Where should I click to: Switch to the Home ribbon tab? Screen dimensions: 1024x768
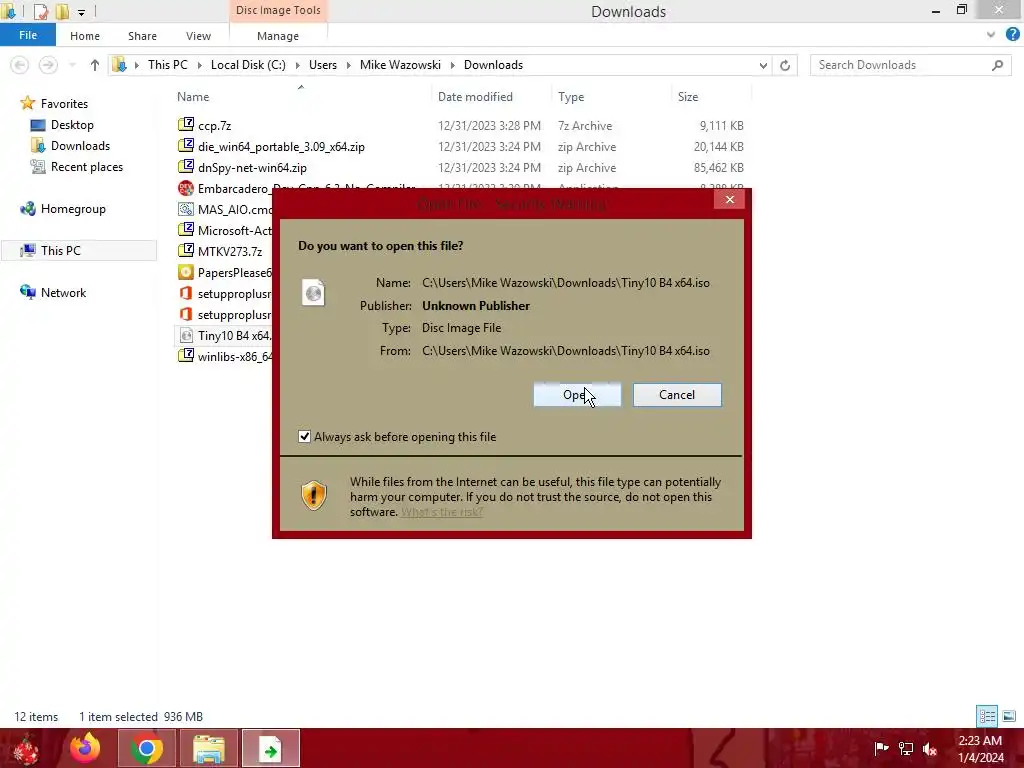pos(85,36)
